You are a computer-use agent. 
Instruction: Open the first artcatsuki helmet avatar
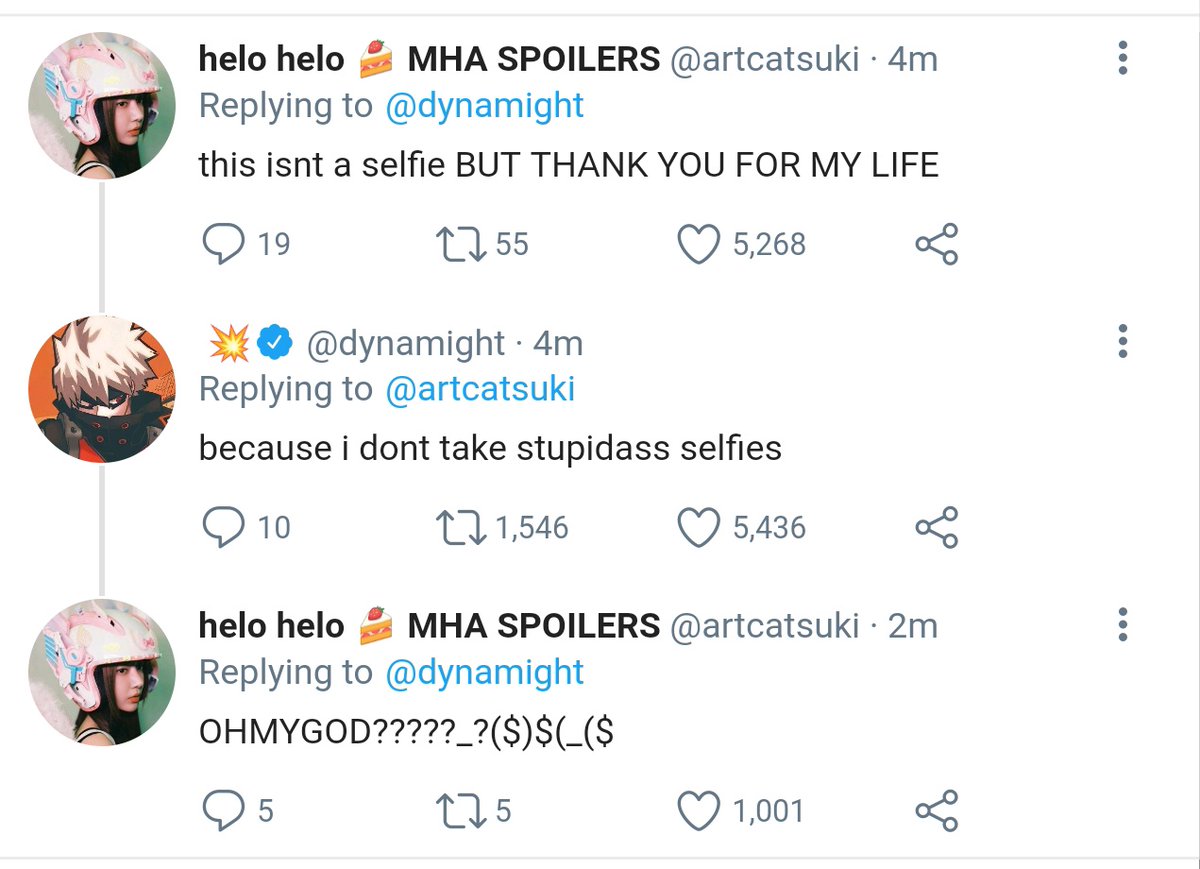(103, 106)
